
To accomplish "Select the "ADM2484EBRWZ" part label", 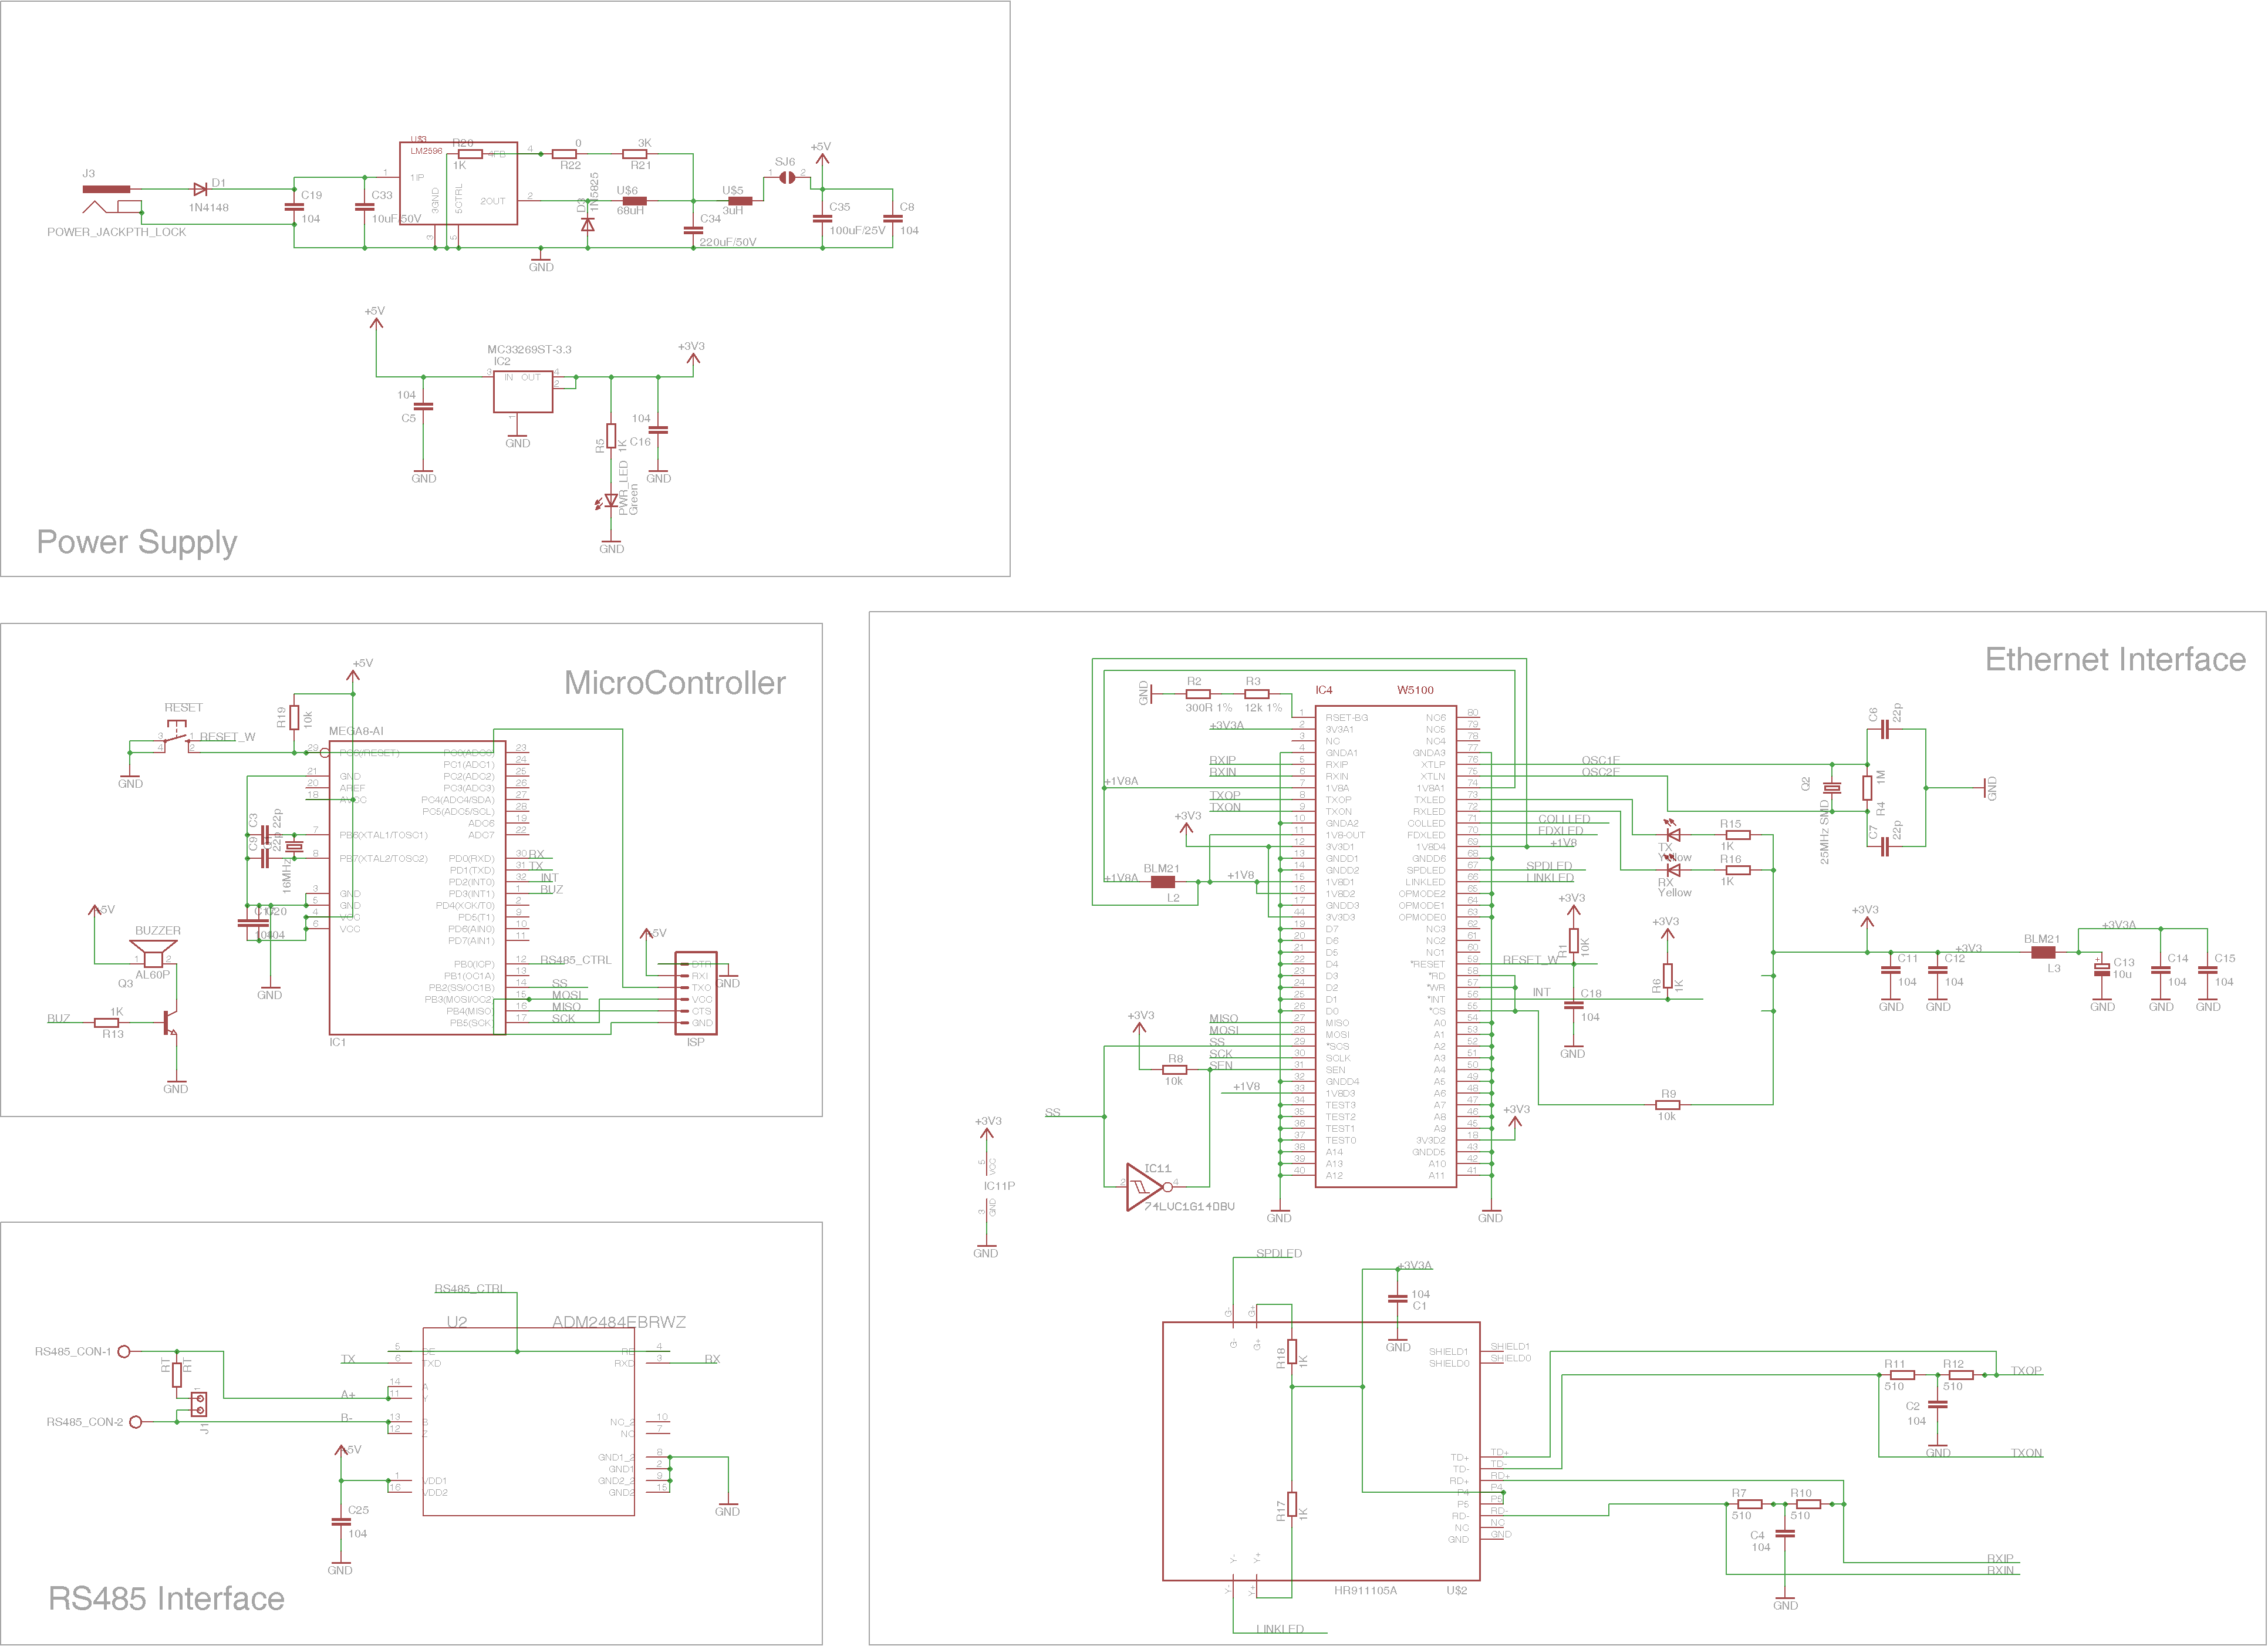I will point(619,1322).
